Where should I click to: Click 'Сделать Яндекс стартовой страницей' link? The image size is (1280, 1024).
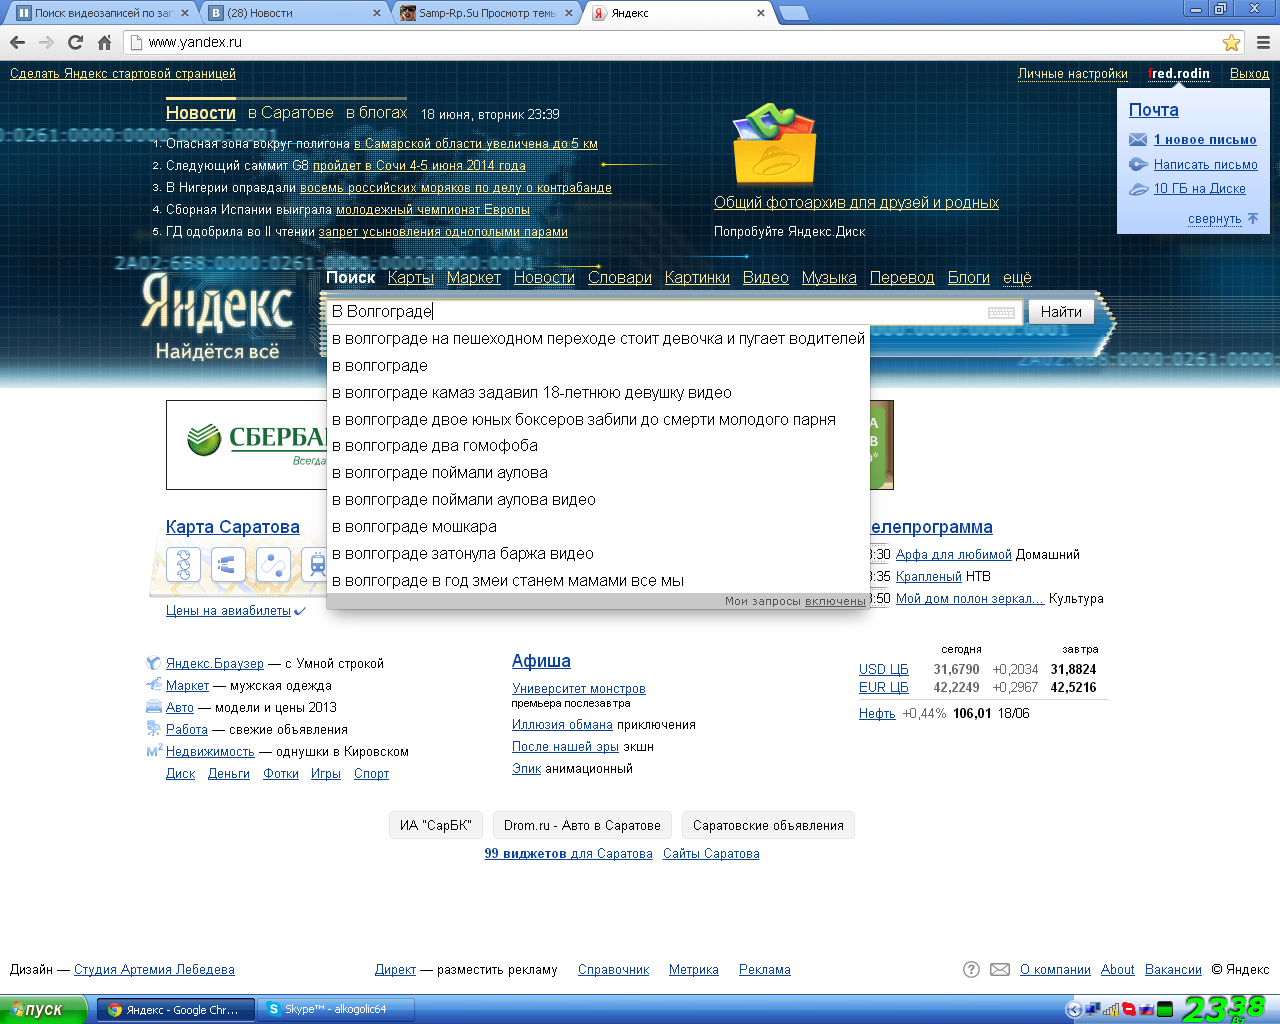click(x=123, y=74)
